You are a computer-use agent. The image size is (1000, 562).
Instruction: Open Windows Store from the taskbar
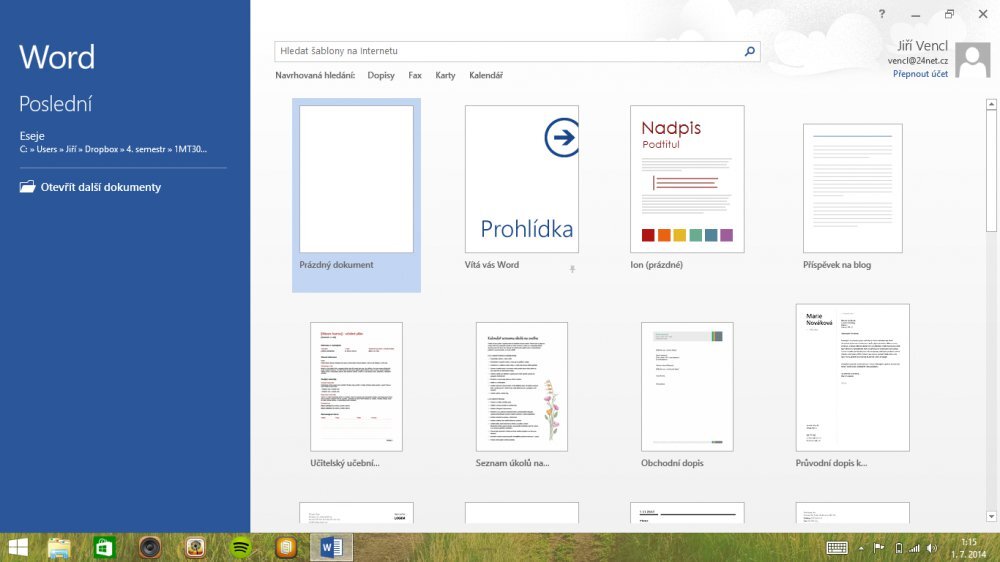pos(104,547)
